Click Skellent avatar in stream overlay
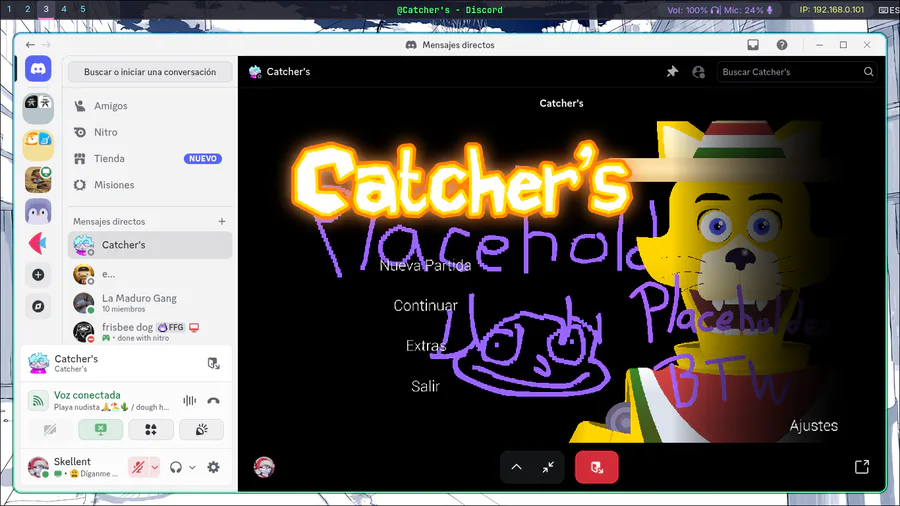 coord(264,467)
